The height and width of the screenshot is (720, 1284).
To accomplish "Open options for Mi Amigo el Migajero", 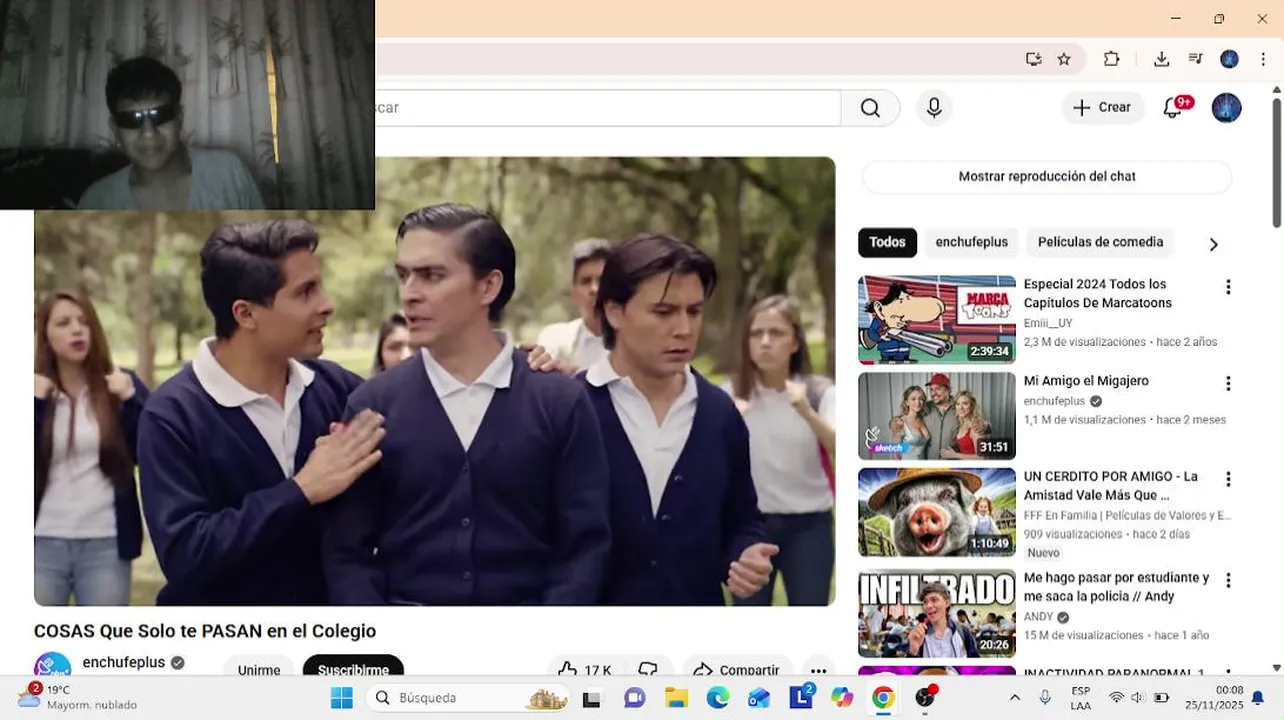I will 1228,384.
